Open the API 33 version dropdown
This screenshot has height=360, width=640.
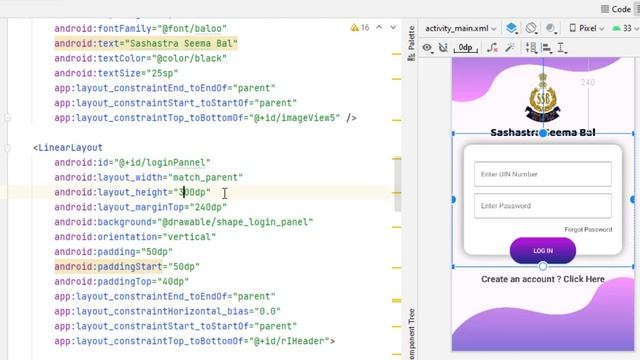coord(625,28)
